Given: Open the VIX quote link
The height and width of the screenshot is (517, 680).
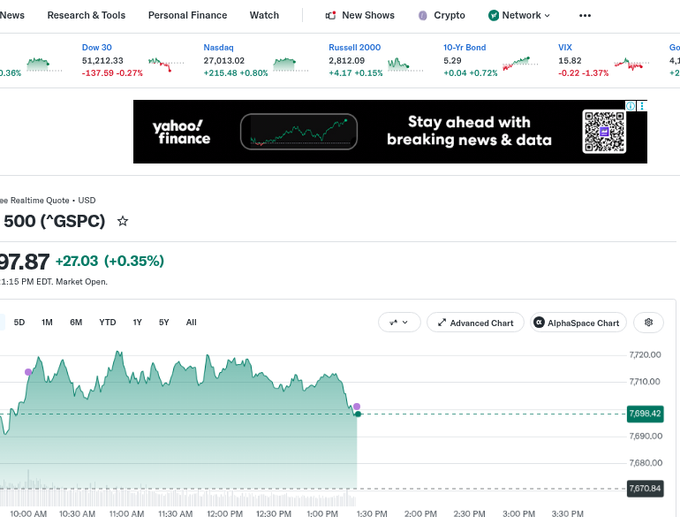Looking at the screenshot, I should tap(565, 47).
